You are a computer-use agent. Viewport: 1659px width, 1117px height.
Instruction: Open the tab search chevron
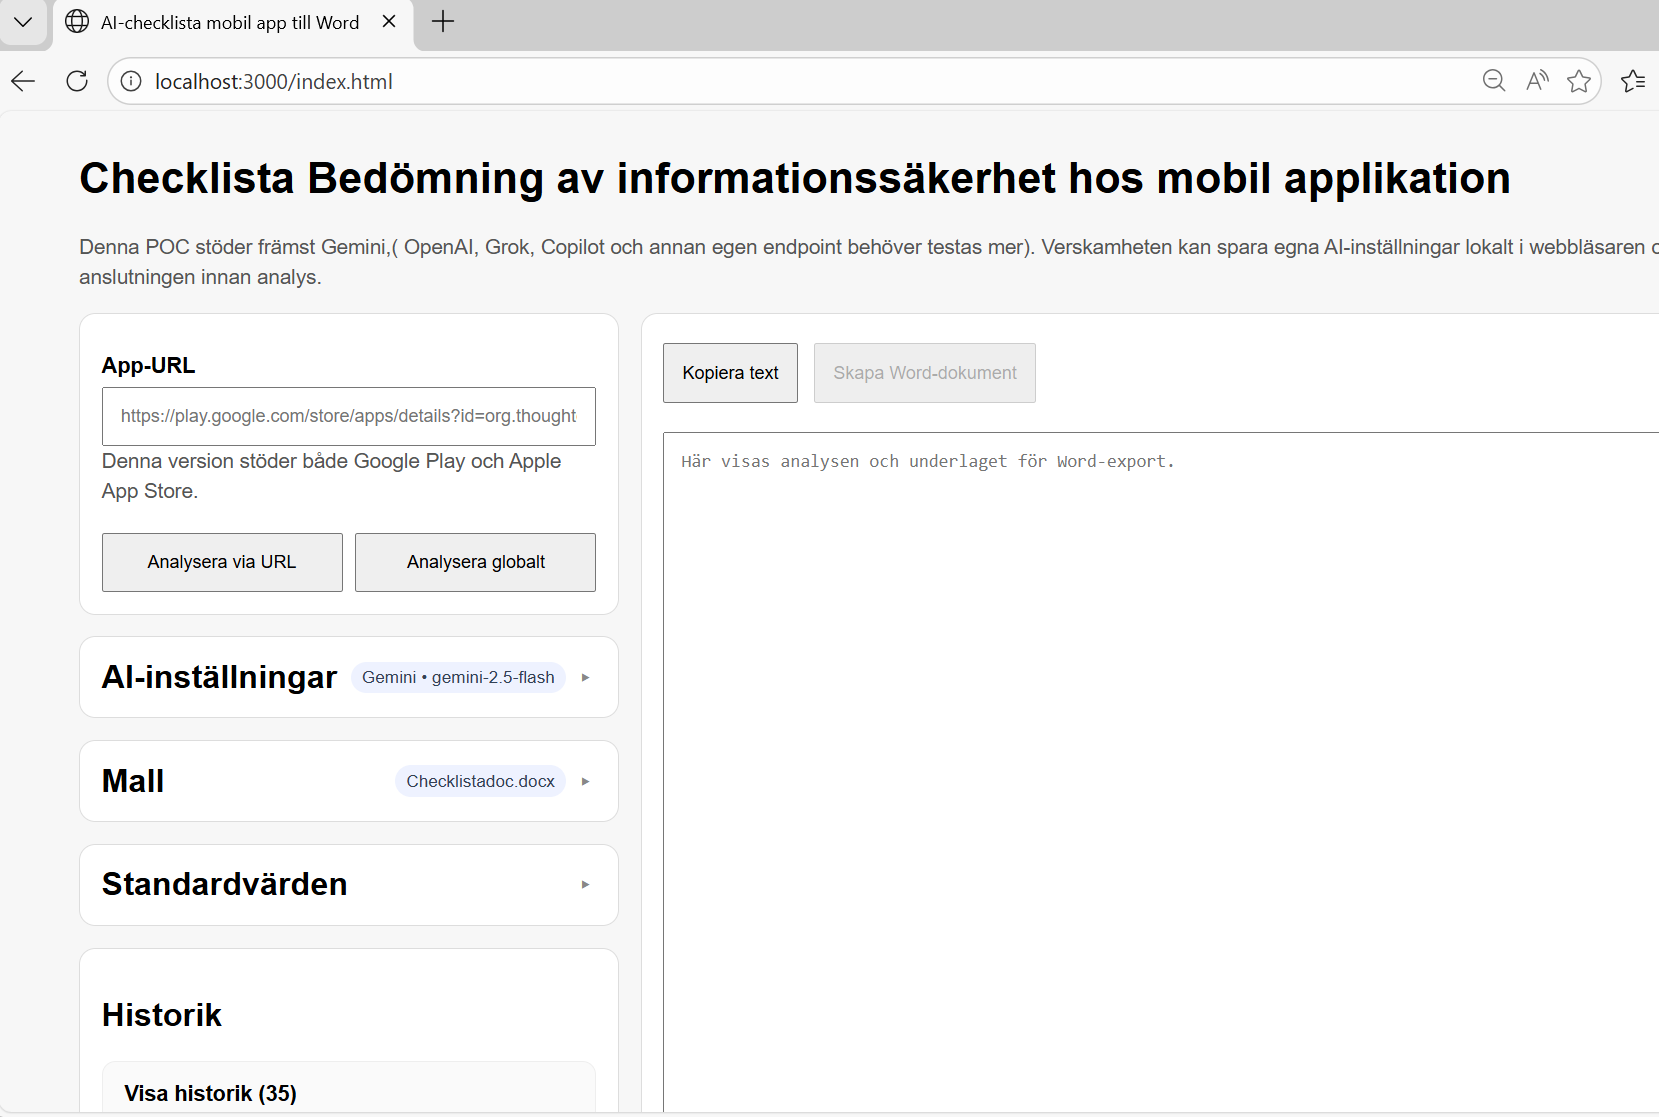22,21
